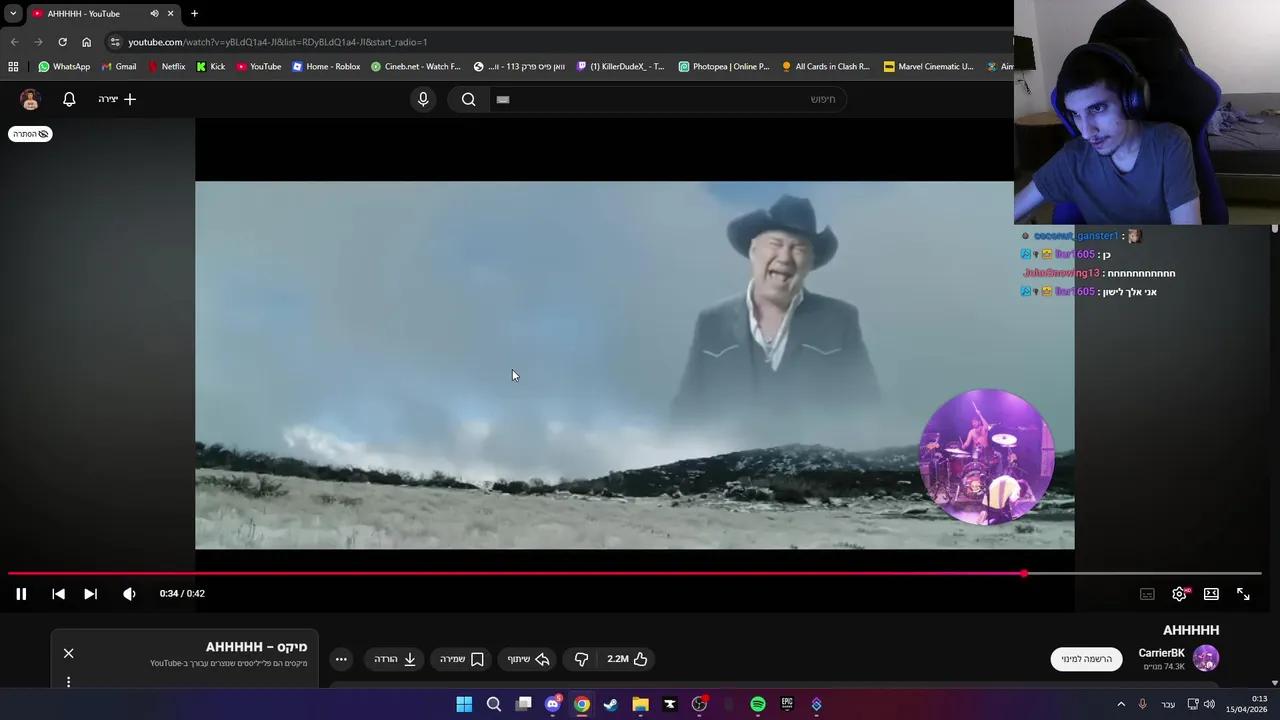
Task: Open the יצירה create button
Action: click(117, 99)
